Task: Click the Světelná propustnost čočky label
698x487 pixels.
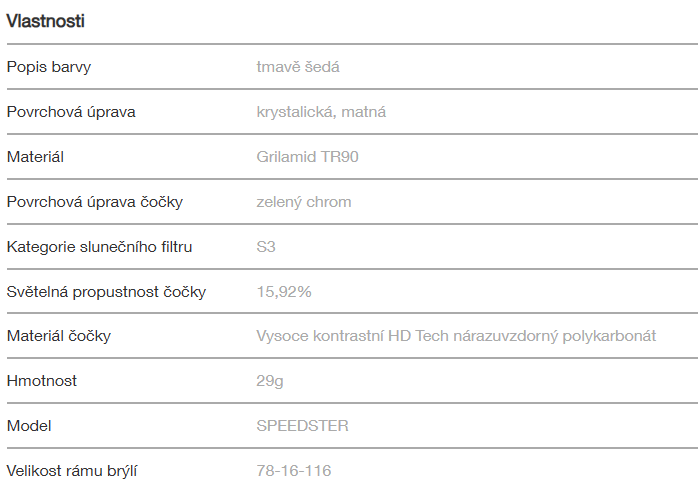Action: click(106, 292)
